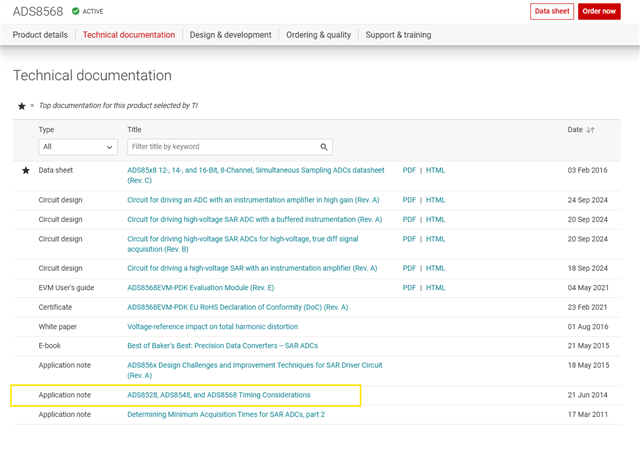Click the E-book type cell
640x449 pixels.
click(x=49, y=346)
